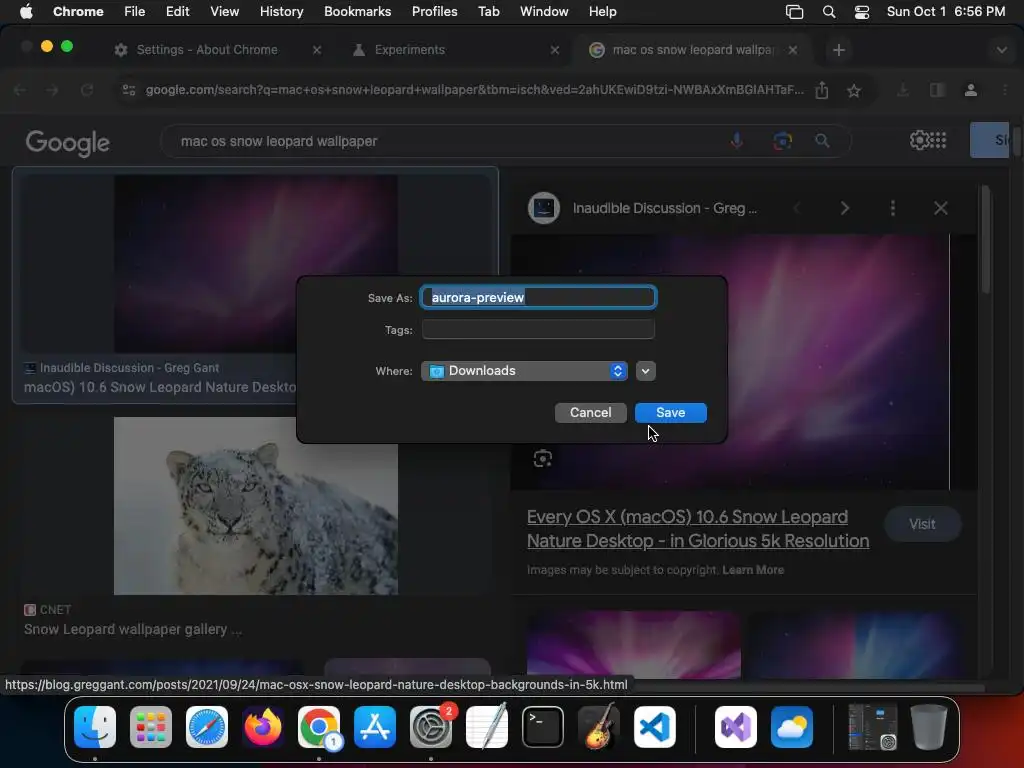Open Stage Manager icon in menu bar
The width and height of the screenshot is (1024, 768).
pyautogui.click(x=794, y=12)
